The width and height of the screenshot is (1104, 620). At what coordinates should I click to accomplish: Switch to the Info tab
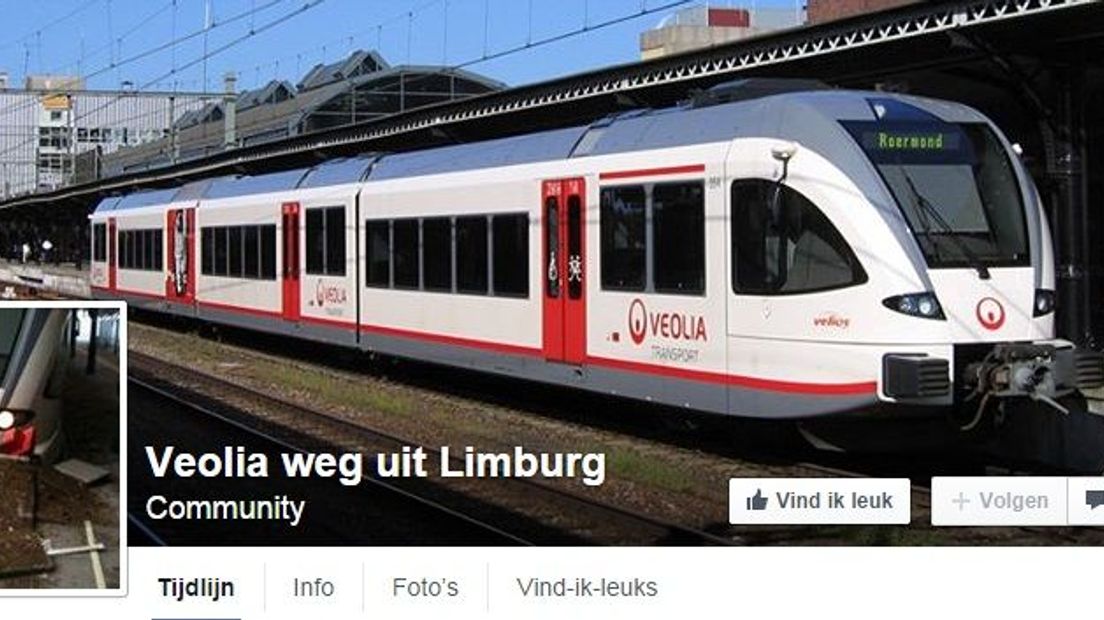point(313,588)
